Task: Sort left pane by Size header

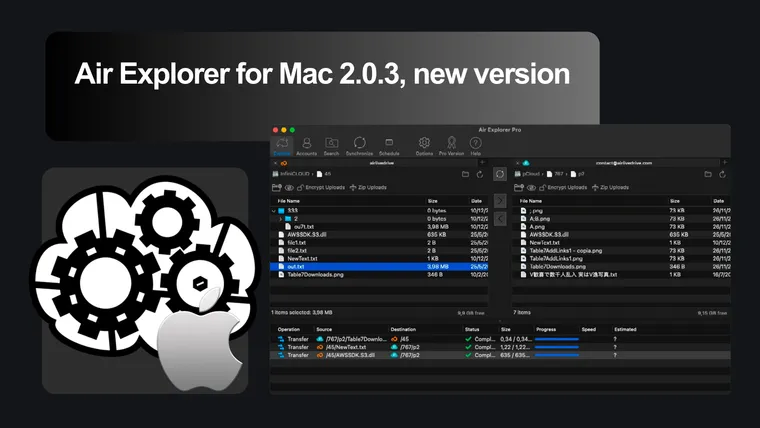Action: (433, 201)
